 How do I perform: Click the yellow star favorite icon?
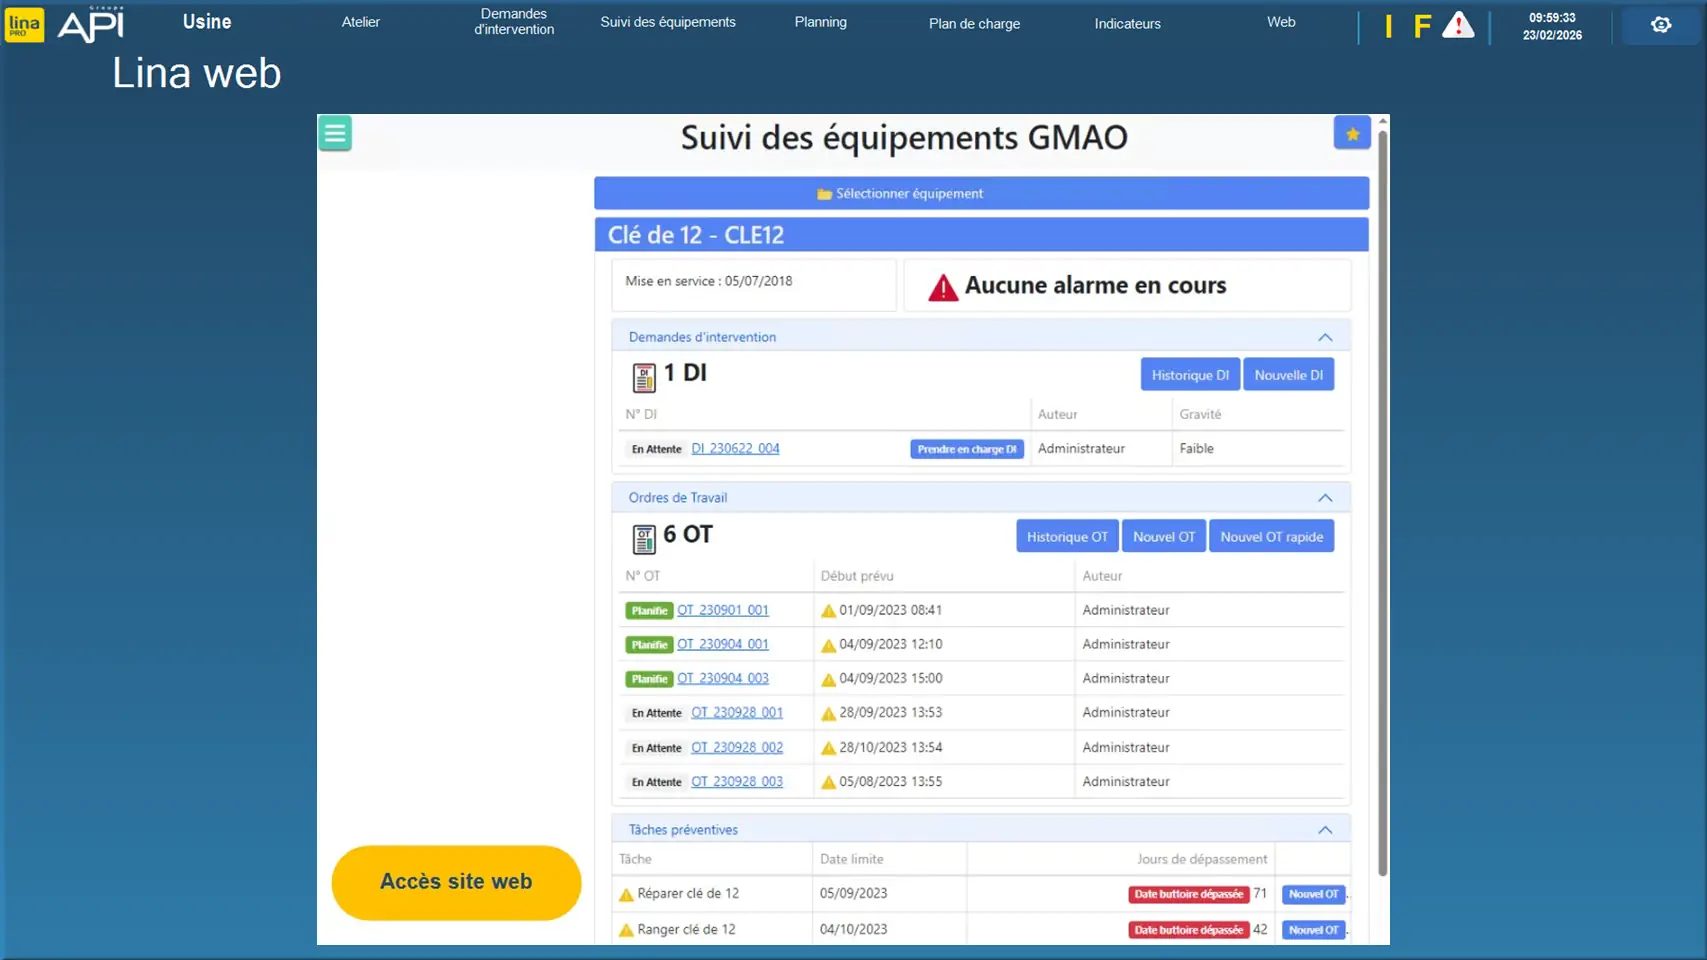pos(1352,133)
